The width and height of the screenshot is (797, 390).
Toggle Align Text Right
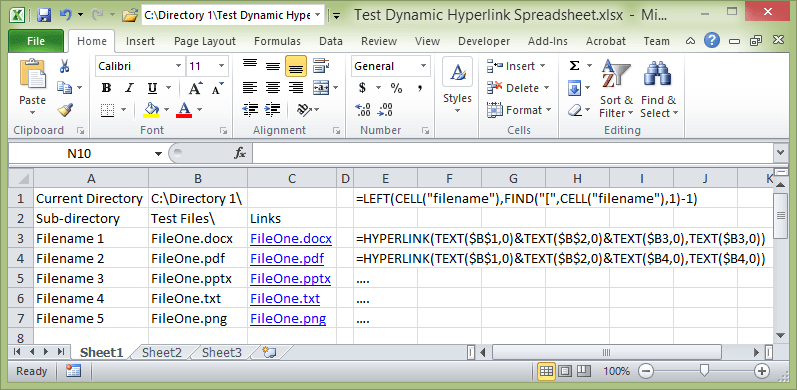coord(296,88)
